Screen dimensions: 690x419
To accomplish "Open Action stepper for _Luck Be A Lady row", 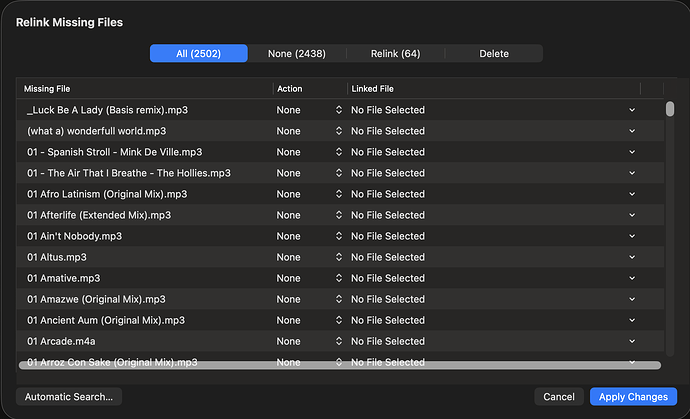I will tap(339, 110).
